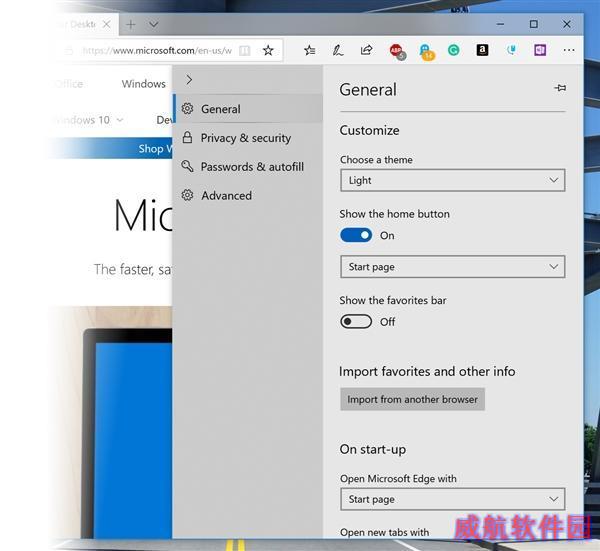Click the OneNote Web Clipper icon
The height and width of the screenshot is (551, 600).
pyautogui.click(x=540, y=50)
